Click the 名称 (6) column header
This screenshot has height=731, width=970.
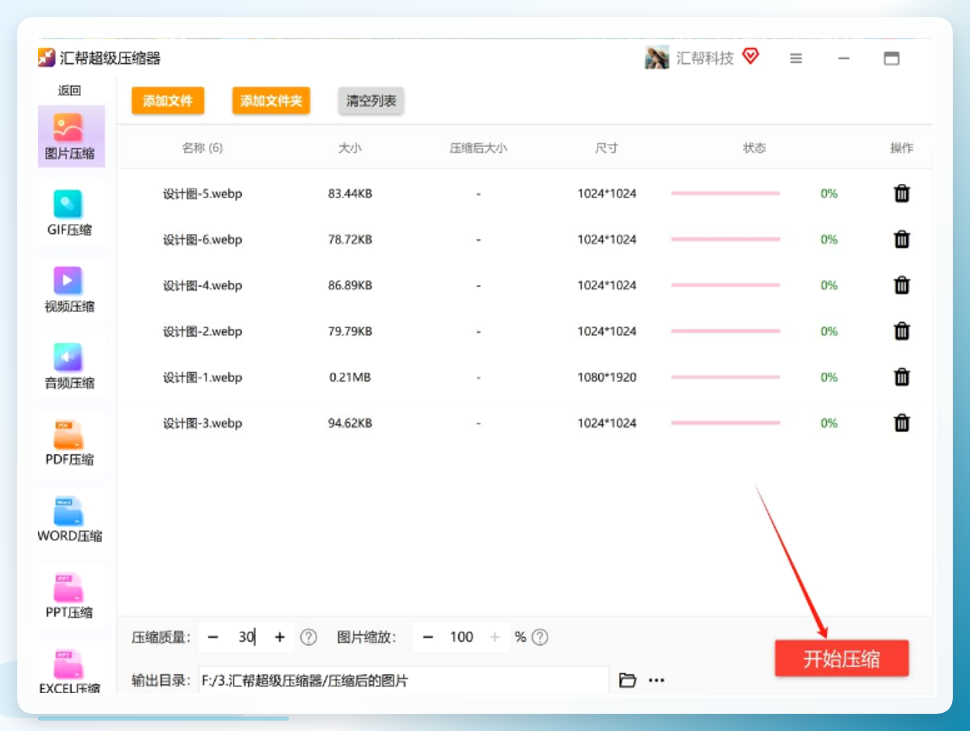tap(202, 148)
